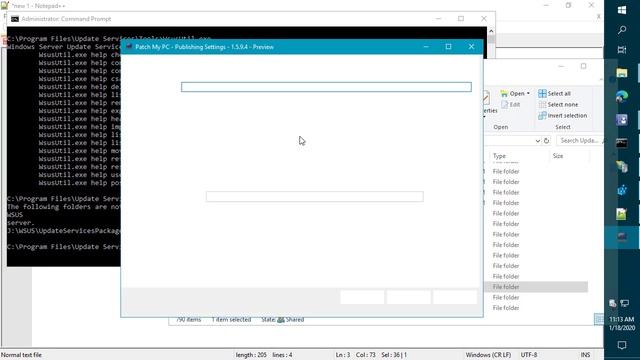The width and height of the screenshot is (640, 360).
Task: Click '1 item selected' in Explorer status bar
Action: [x=231, y=320]
